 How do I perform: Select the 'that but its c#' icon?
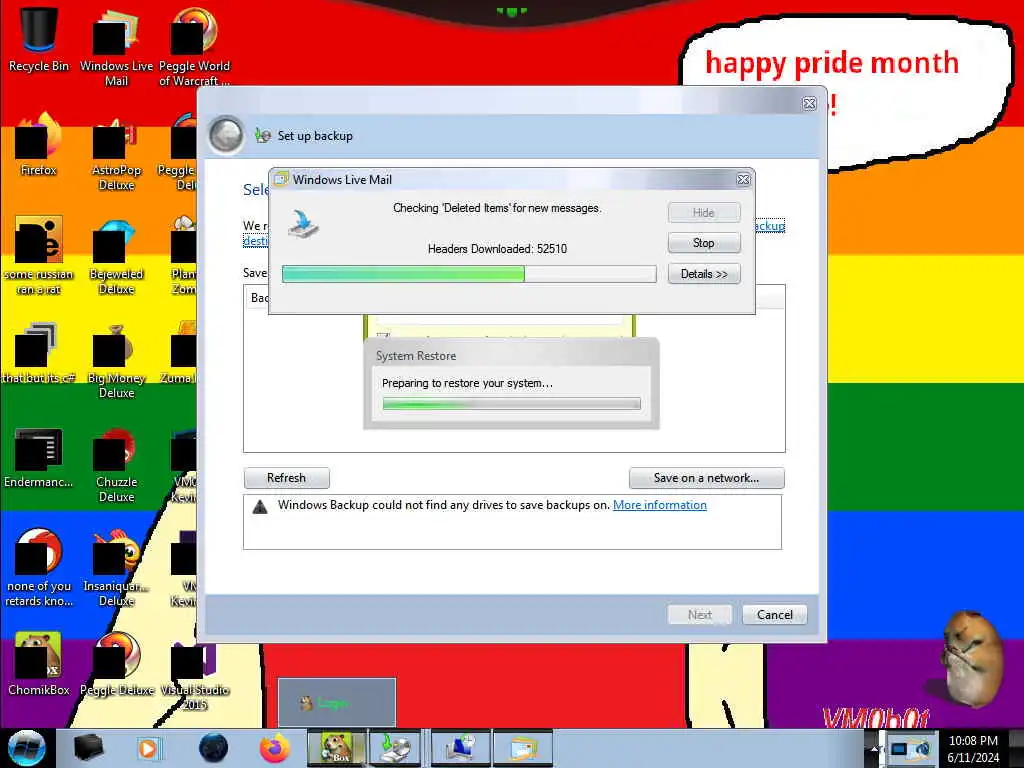coord(39,353)
